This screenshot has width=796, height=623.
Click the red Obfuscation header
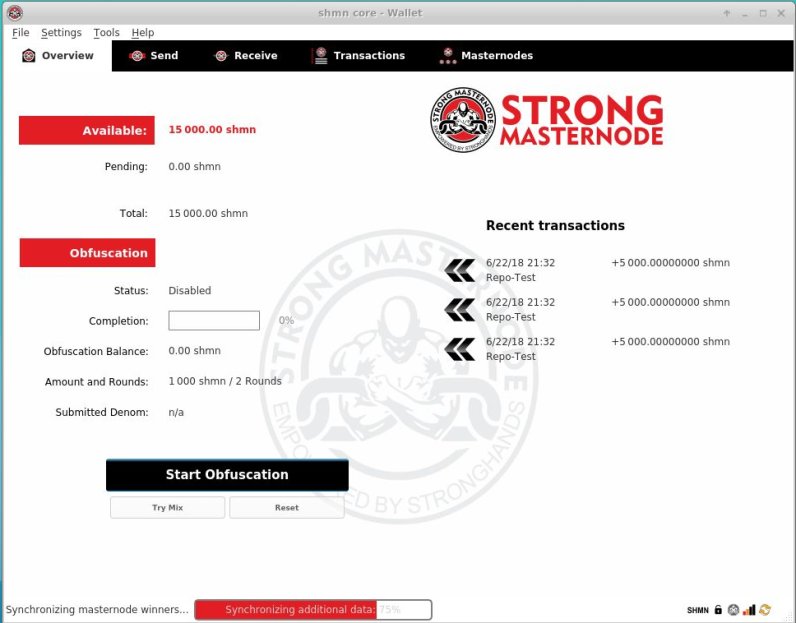pos(87,252)
